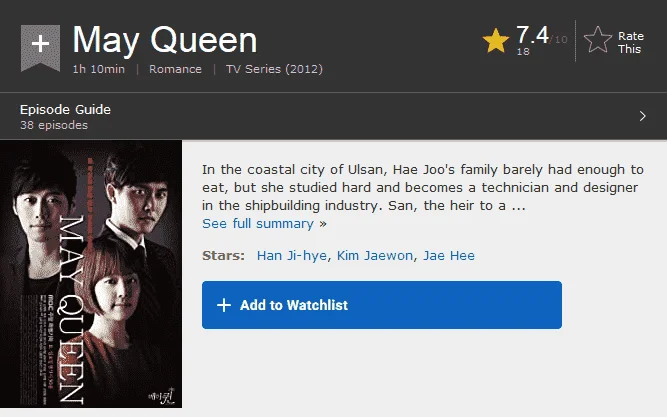The image size is (667, 417).
Task: Open Han Ji-hye's actor page
Action: coord(292,255)
